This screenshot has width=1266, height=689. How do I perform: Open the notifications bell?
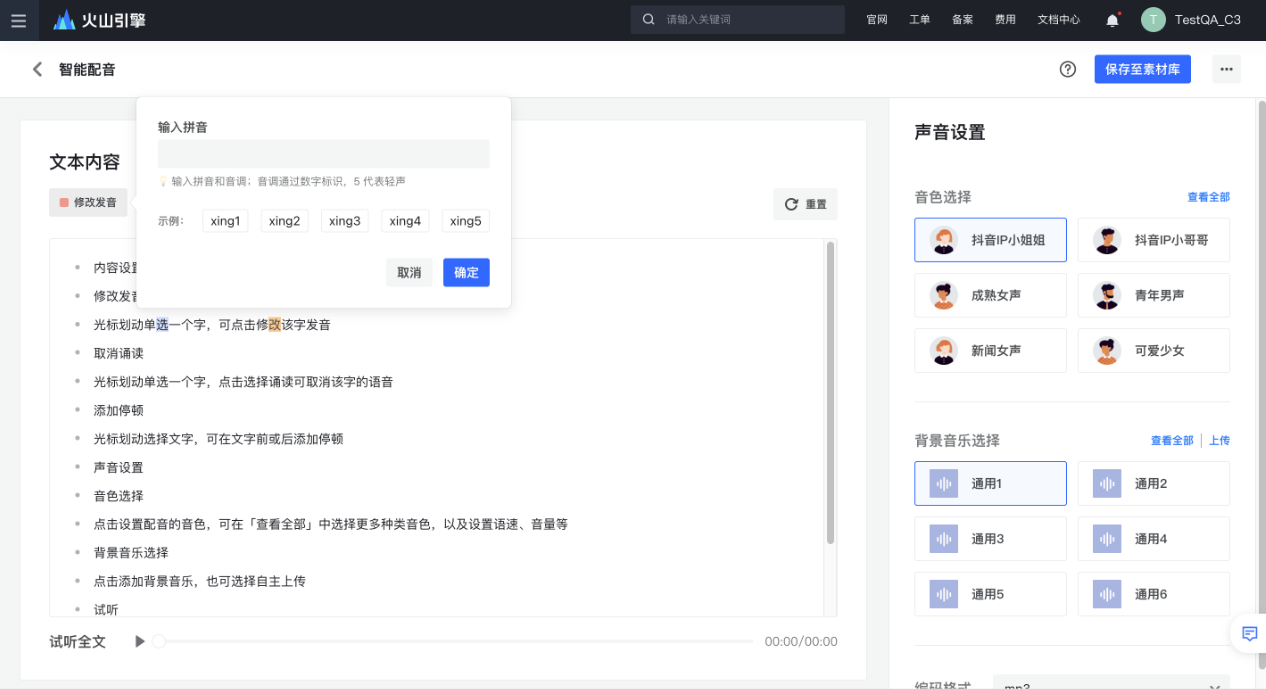[1111, 19]
